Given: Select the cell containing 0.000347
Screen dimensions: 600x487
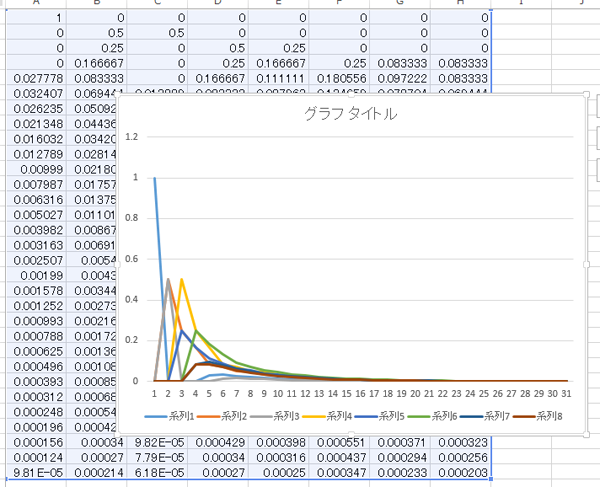Looking at the screenshot, I should pos(339,473).
